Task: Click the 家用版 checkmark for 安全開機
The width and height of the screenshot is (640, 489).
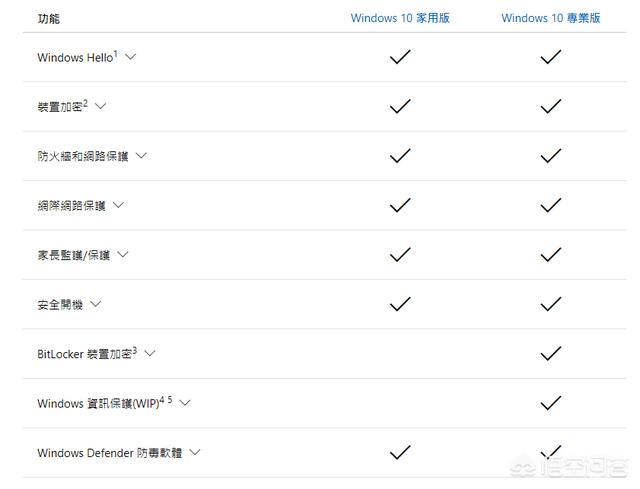Action: [400, 304]
